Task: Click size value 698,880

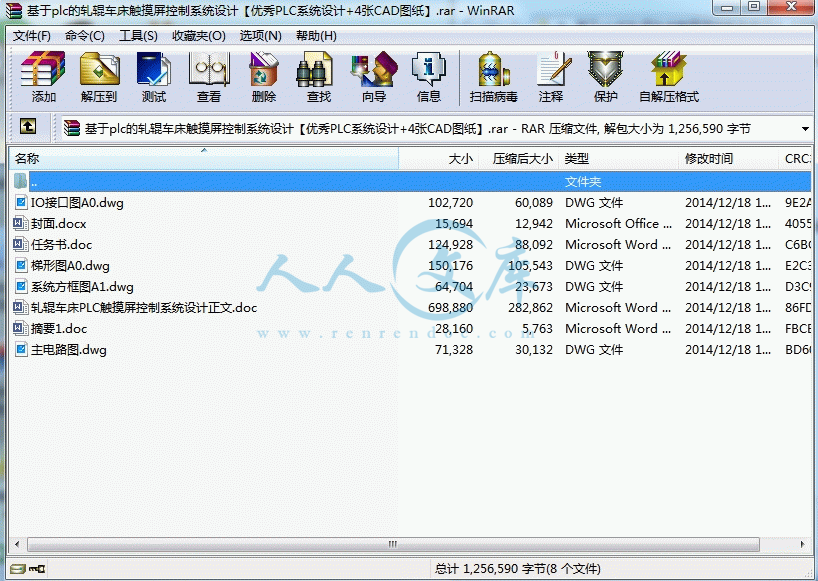Action: (450, 308)
